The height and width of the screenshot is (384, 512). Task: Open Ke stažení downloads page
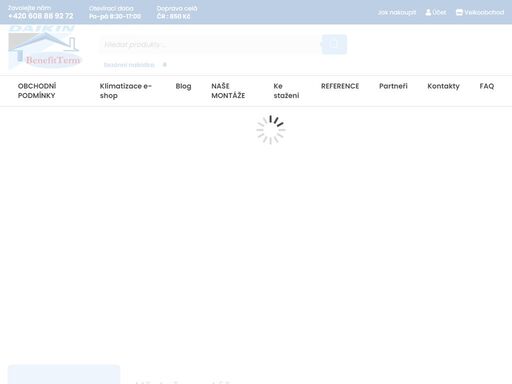(x=286, y=91)
